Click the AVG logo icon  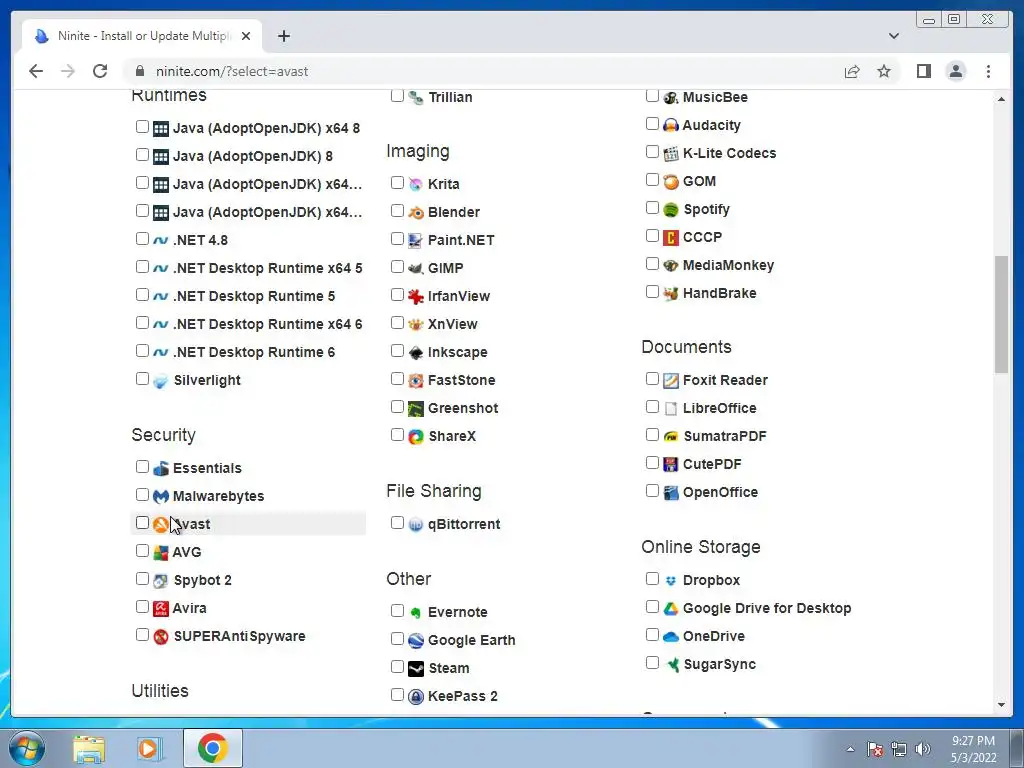pyautogui.click(x=161, y=552)
